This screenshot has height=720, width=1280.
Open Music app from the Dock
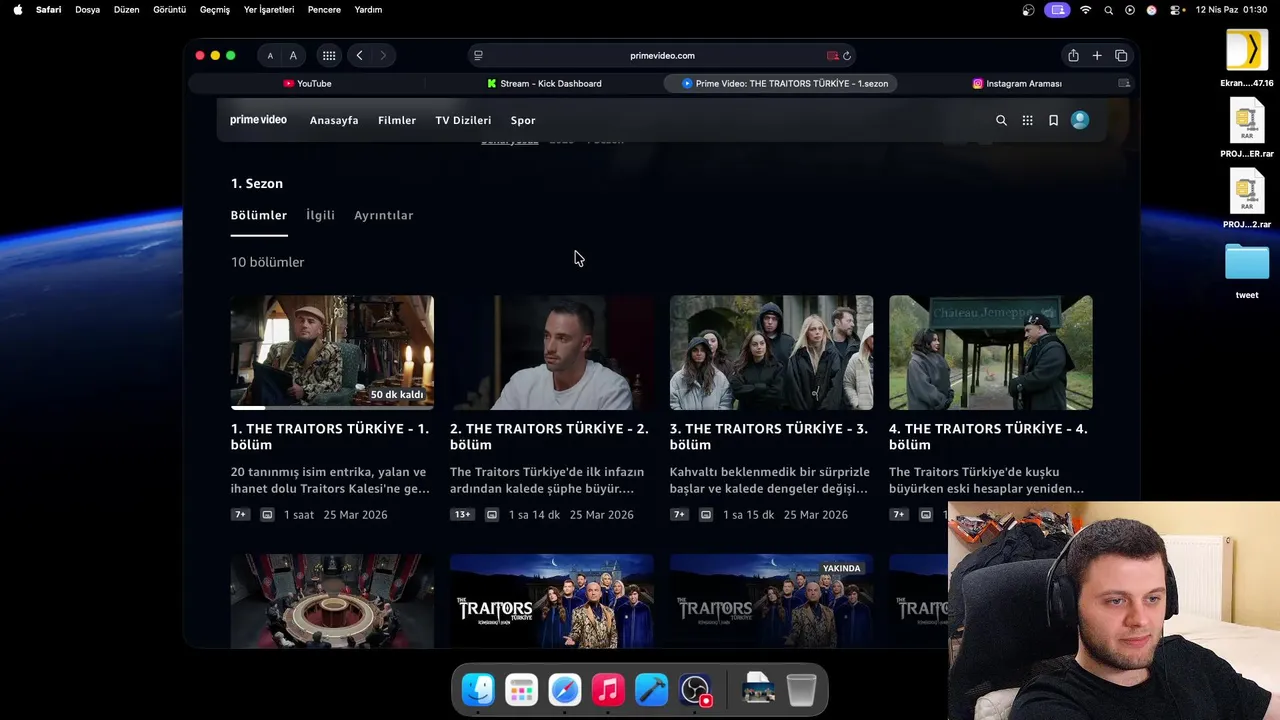tap(608, 690)
